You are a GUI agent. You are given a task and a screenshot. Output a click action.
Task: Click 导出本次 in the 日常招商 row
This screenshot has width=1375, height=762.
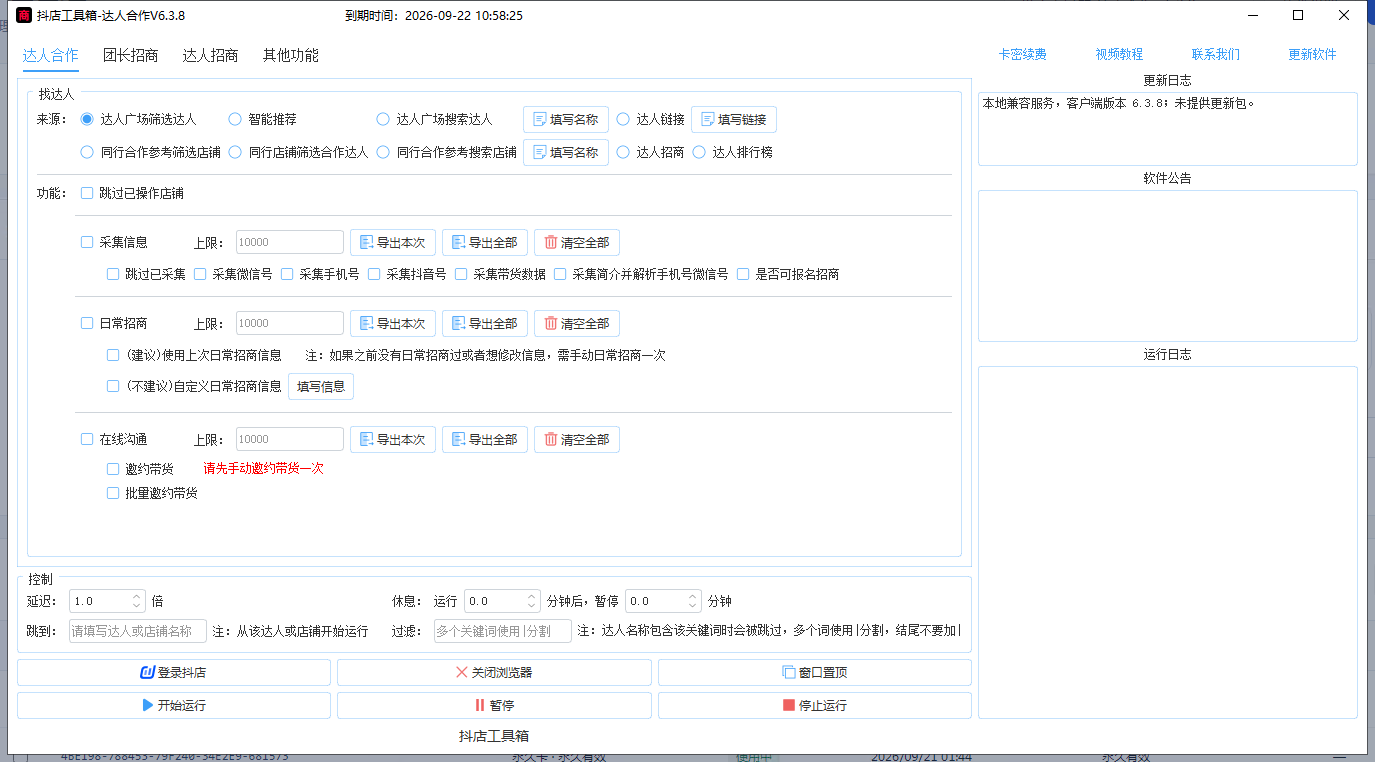[x=392, y=323]
